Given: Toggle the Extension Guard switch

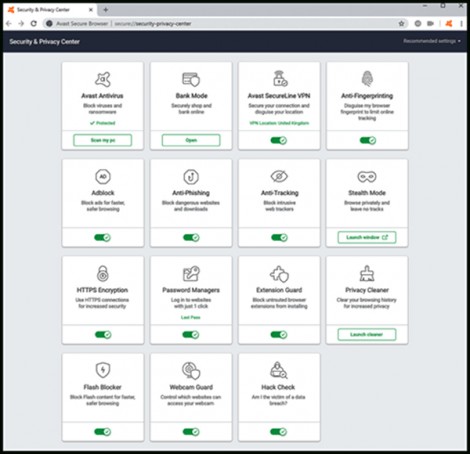Looking at the screenshot, I should coord(279,334).
